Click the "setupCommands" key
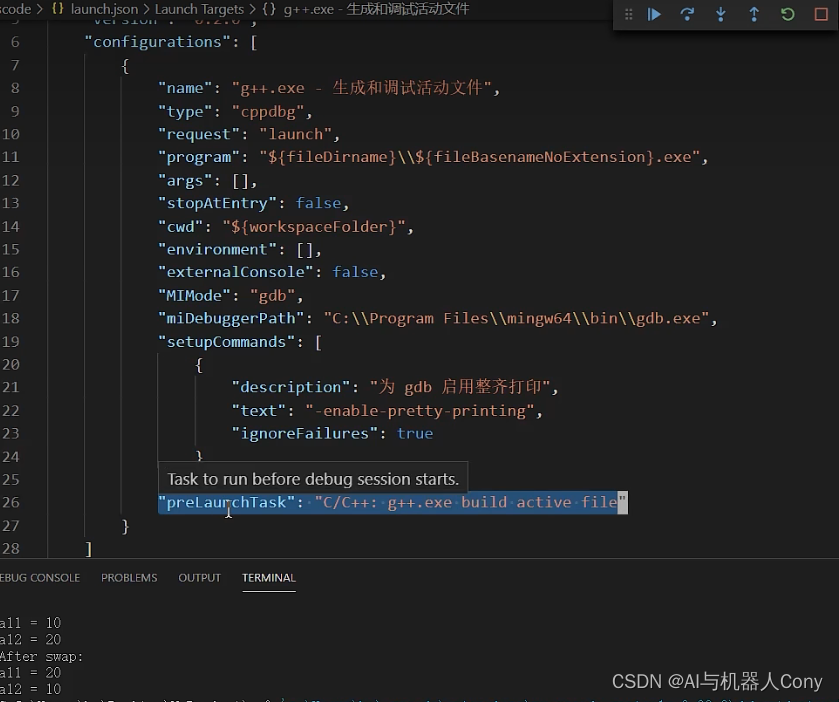 click(226, 341)
